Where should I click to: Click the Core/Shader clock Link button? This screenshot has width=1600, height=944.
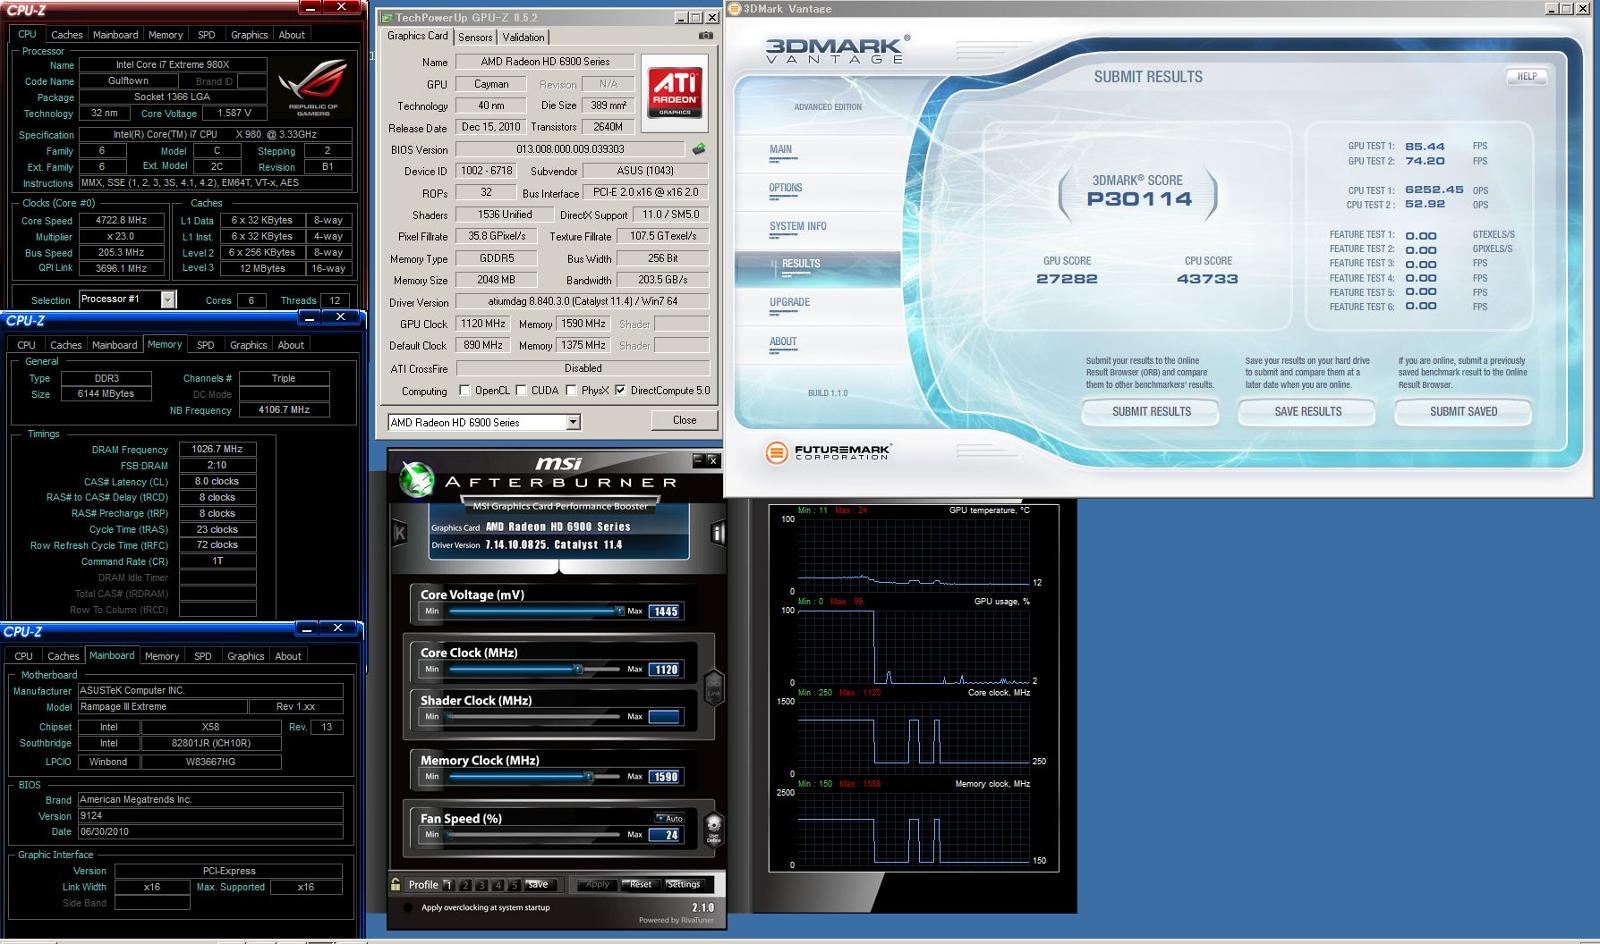point(713,687)
